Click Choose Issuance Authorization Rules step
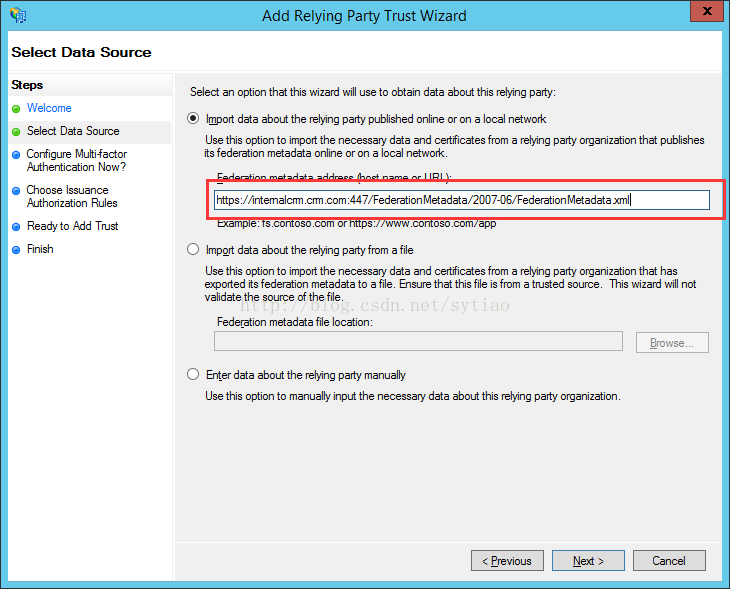Image resolution: width=730 pixels, height=589 pixels. pyautogui.click(x=72, y=196)
